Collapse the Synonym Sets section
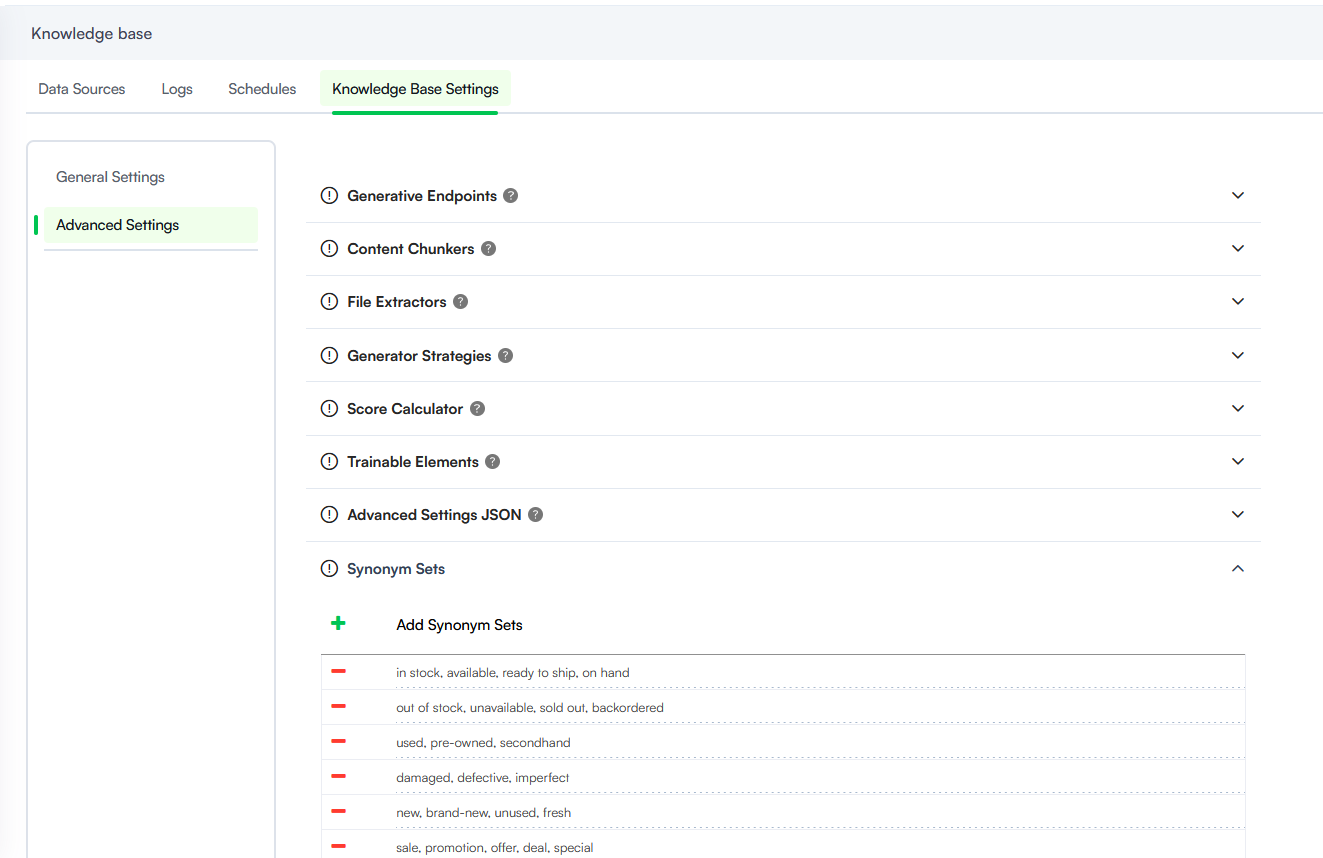The image size is (1323, 858). point(1237,569)
